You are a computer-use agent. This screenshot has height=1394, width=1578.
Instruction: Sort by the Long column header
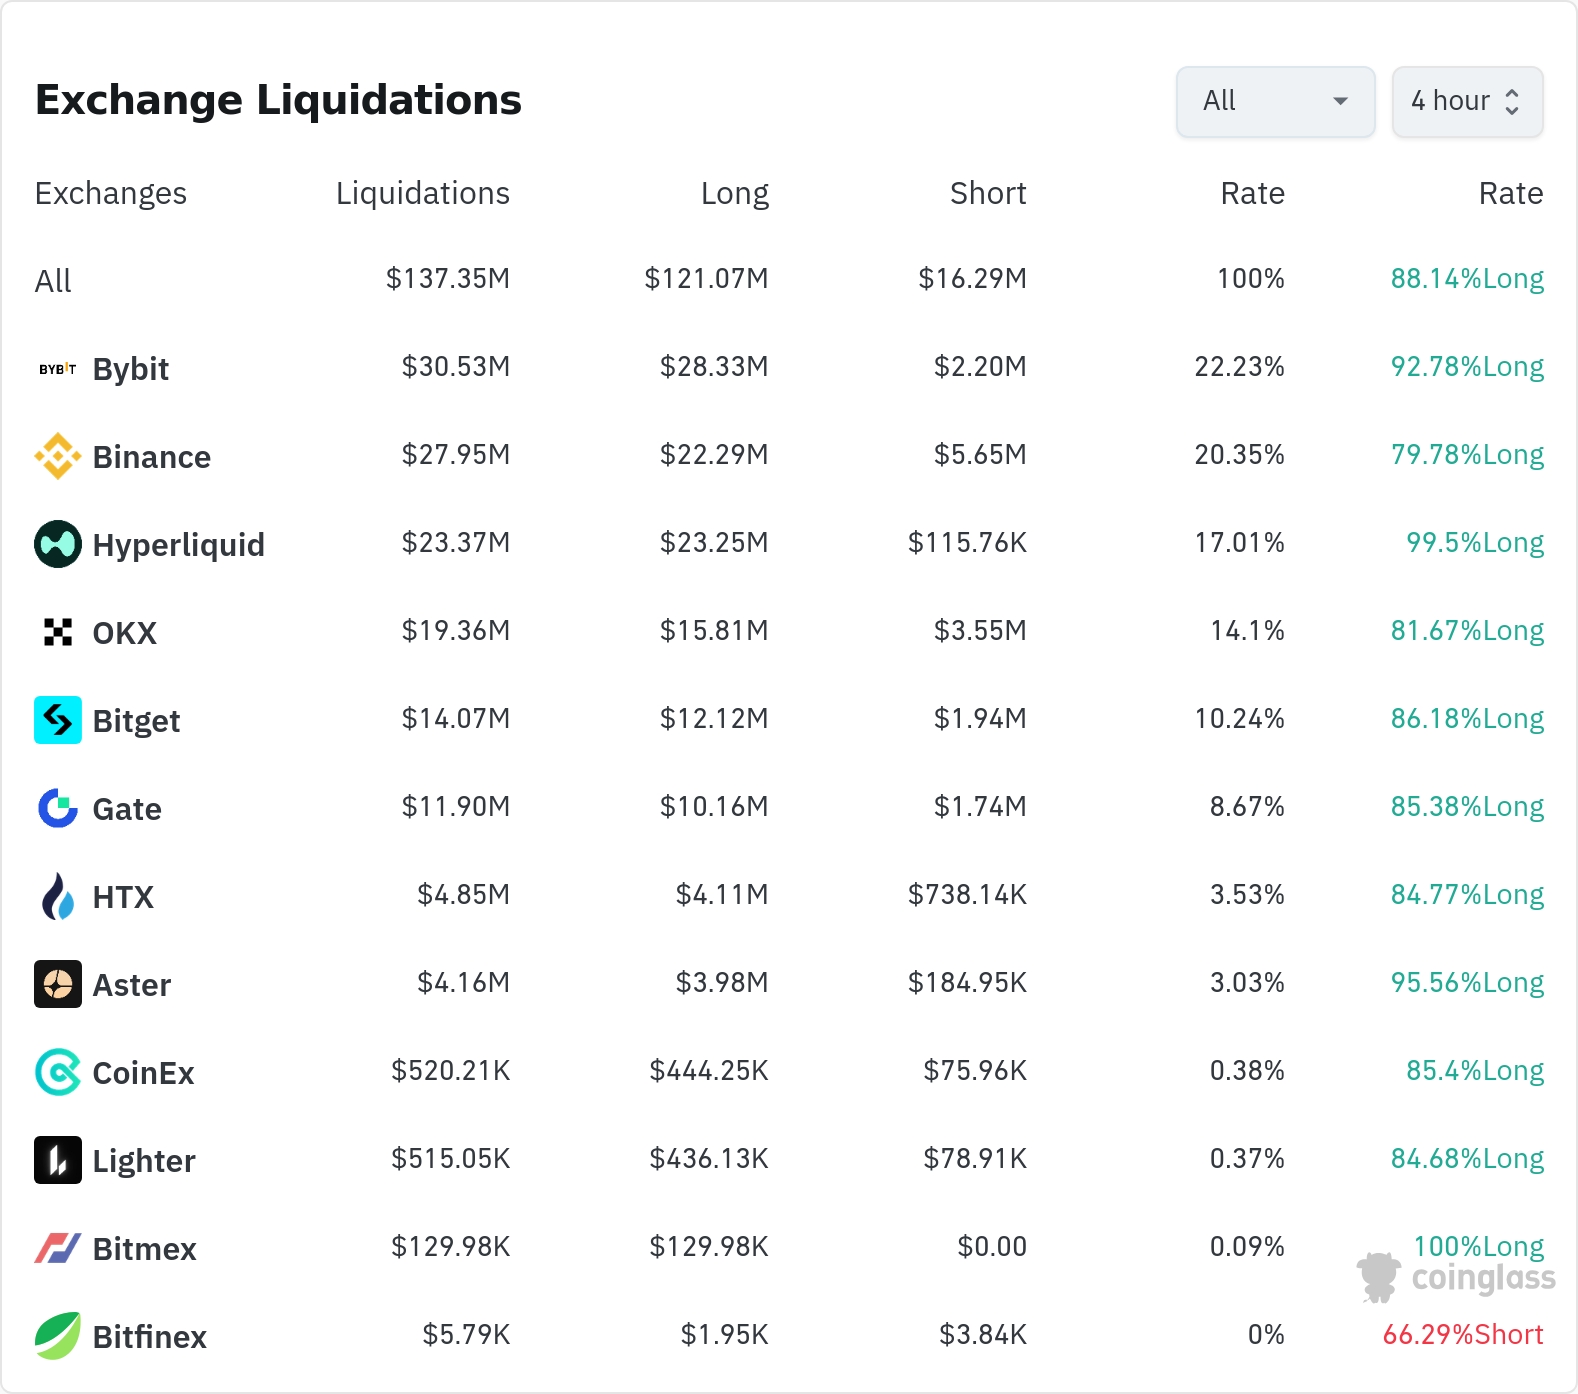(734, 193)
